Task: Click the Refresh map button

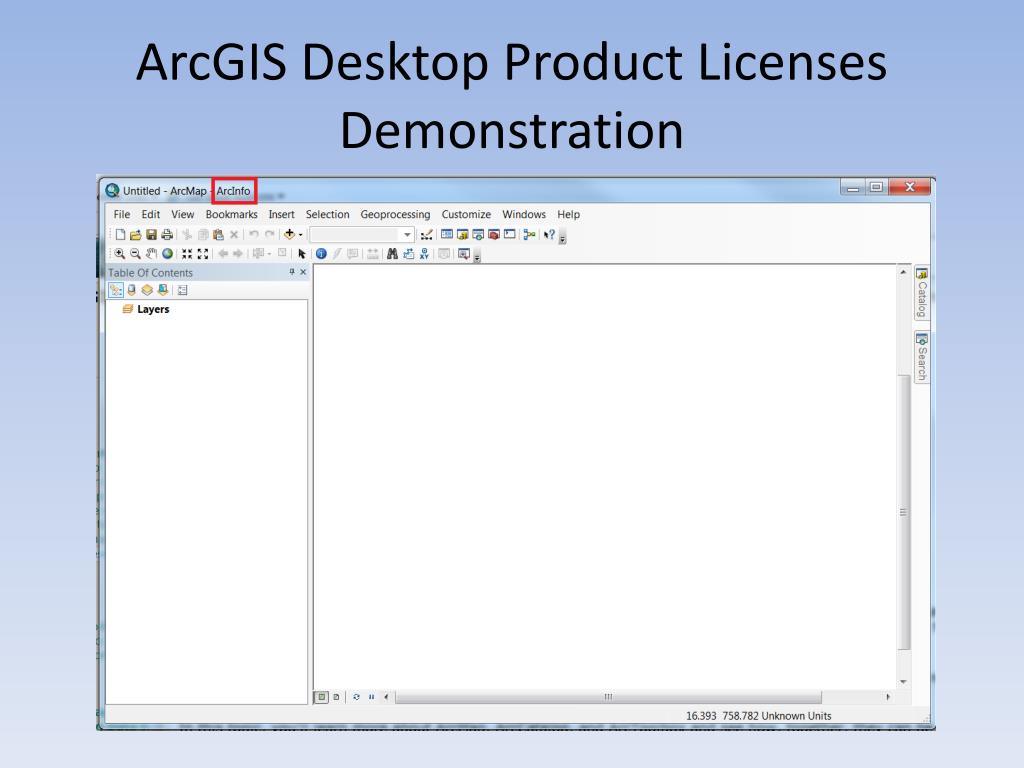Action: (x=356, y=697)
